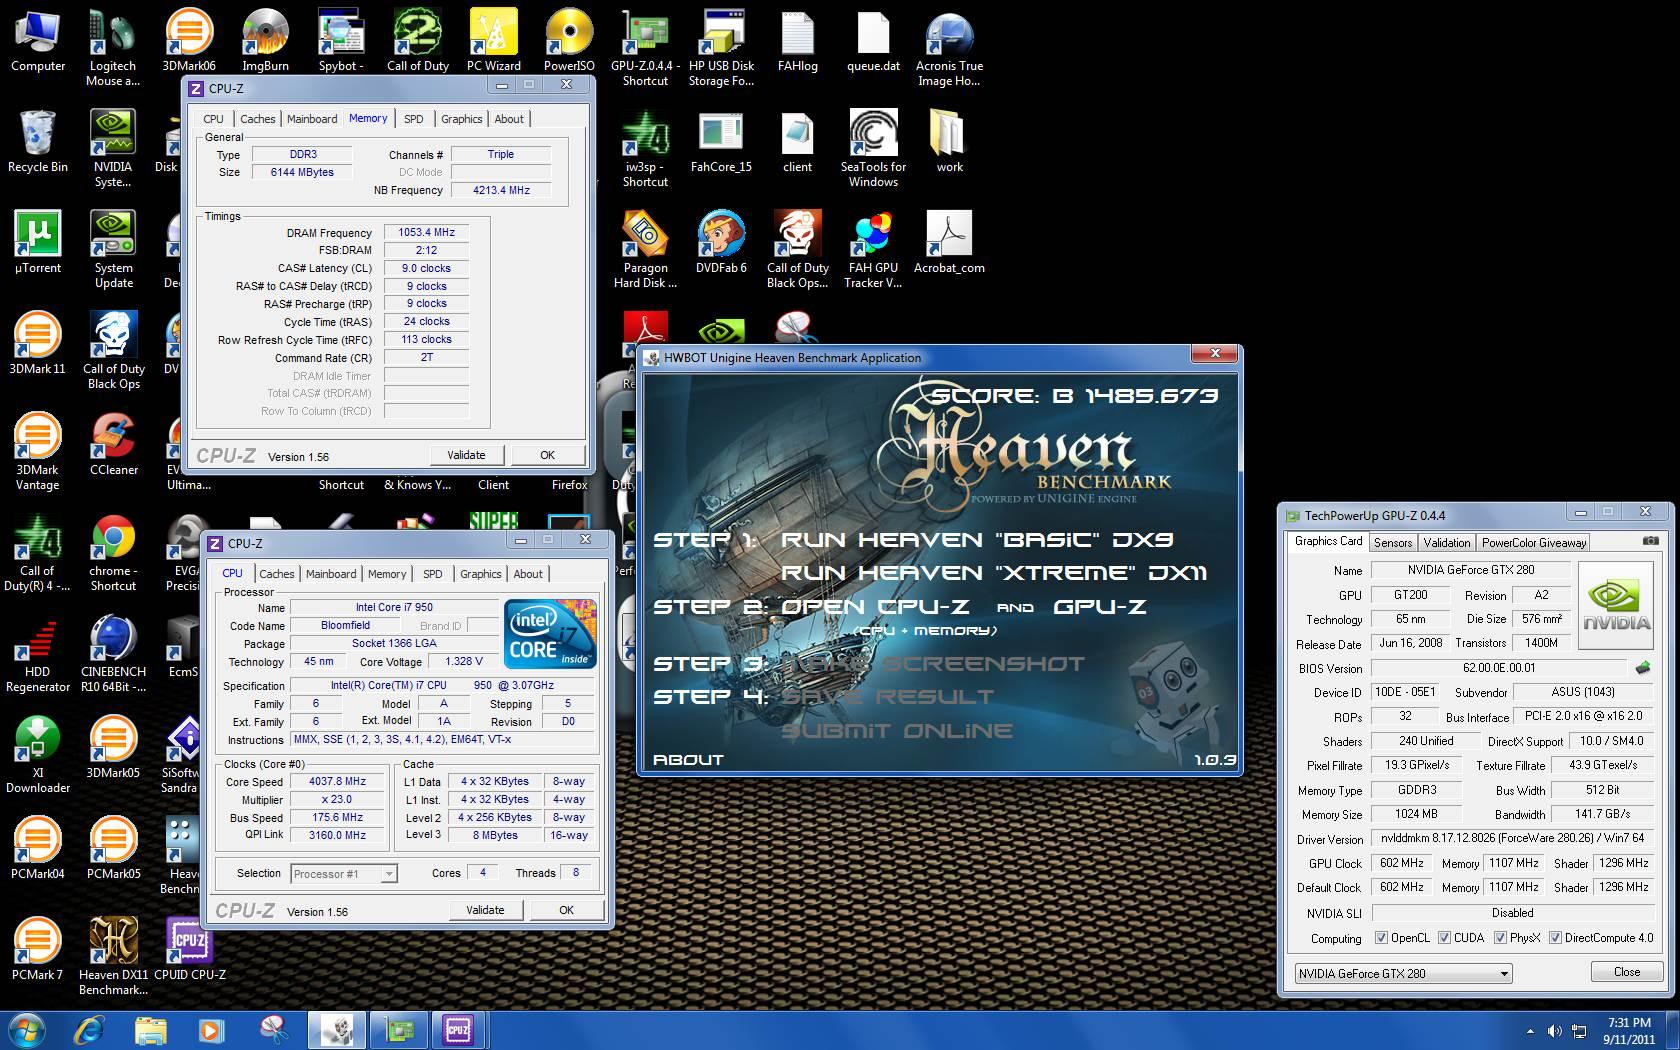Open the GPU selection dropdown in GPU-Z

tap(1403, 973)
